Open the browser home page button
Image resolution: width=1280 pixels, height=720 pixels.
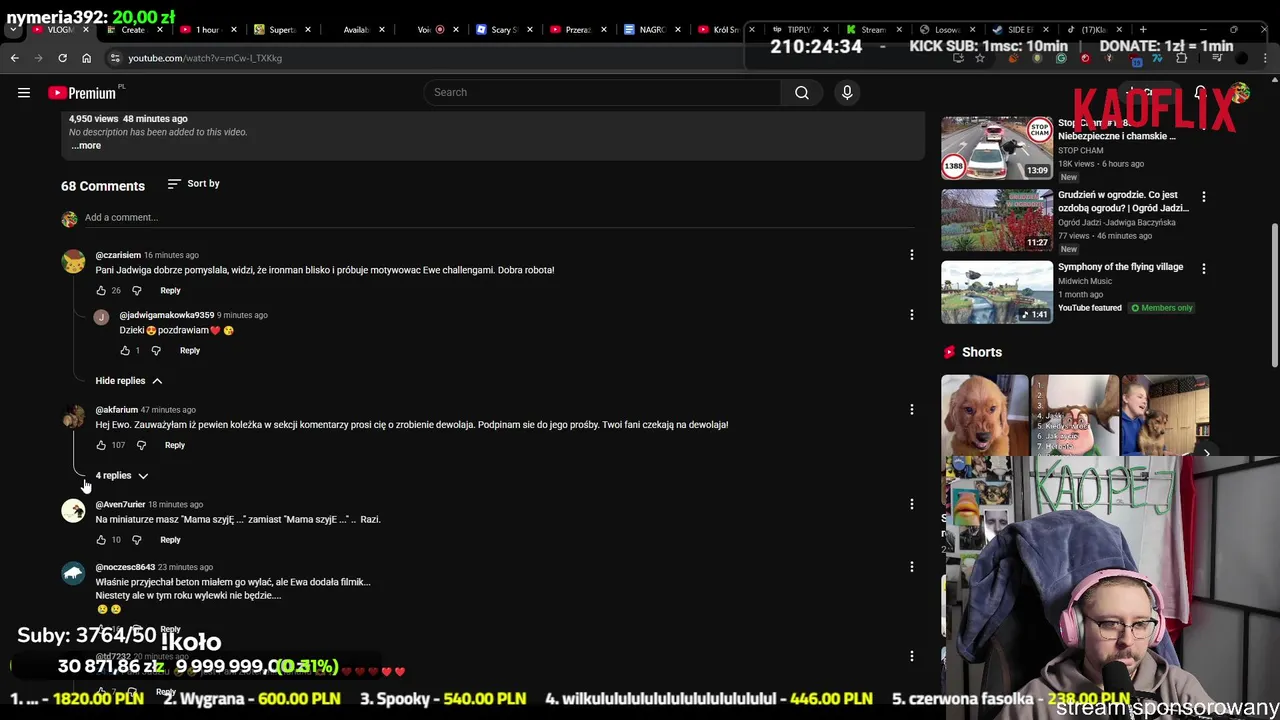pyautogui.click(x=86, y=58)
